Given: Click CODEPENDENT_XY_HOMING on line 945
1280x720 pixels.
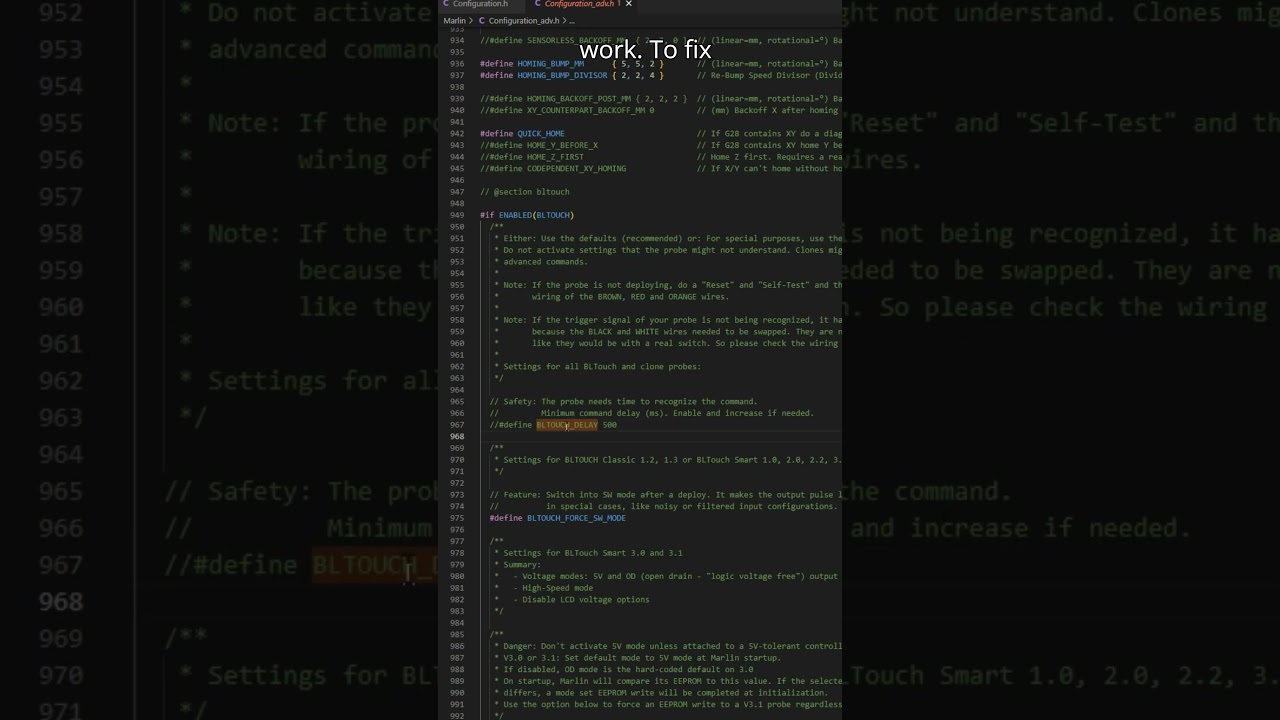Looking at the screenshot, I should 576,169.
